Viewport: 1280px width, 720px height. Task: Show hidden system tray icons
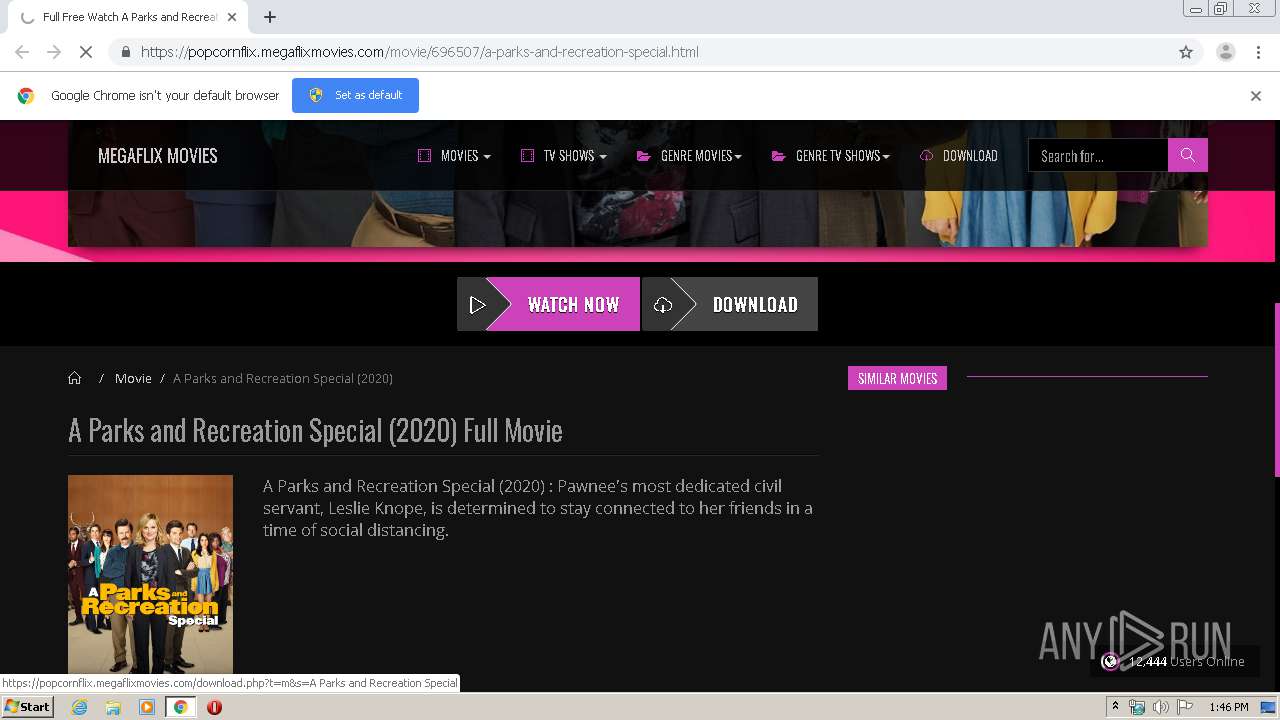click(1115, 706)
